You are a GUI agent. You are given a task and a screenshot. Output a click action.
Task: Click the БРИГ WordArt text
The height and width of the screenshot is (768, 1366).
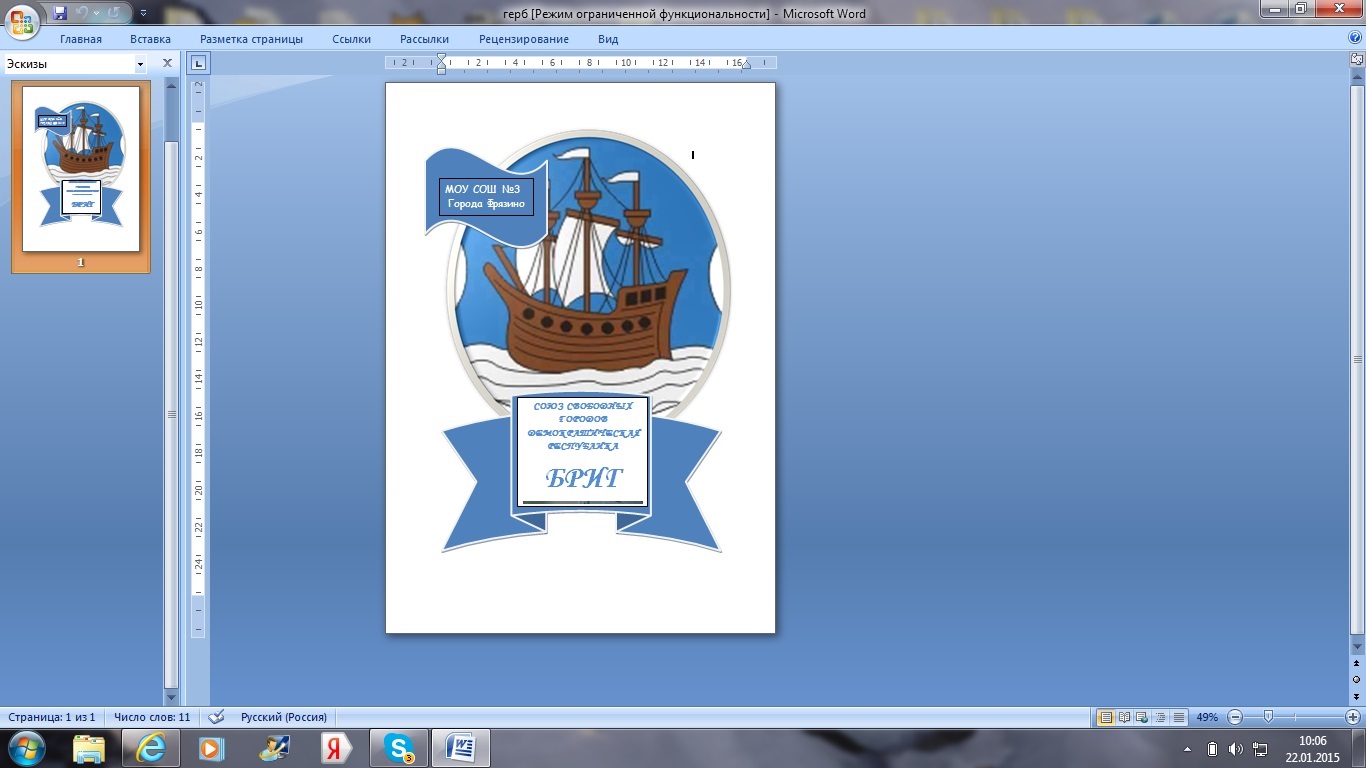[x=584, y=477]
